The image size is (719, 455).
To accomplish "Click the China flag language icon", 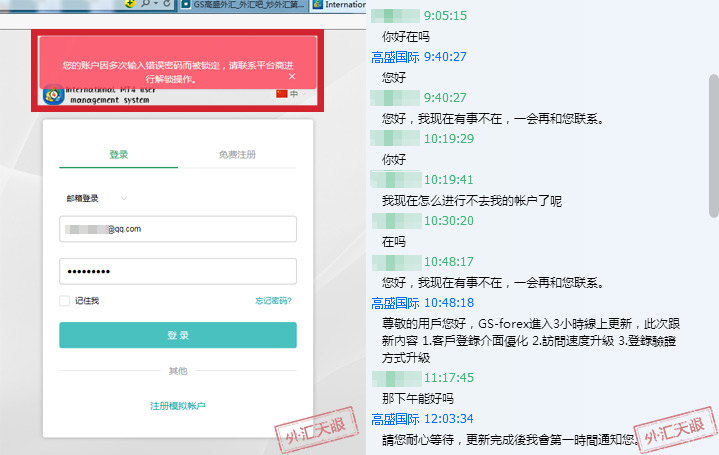I will [x=282, y=94].
